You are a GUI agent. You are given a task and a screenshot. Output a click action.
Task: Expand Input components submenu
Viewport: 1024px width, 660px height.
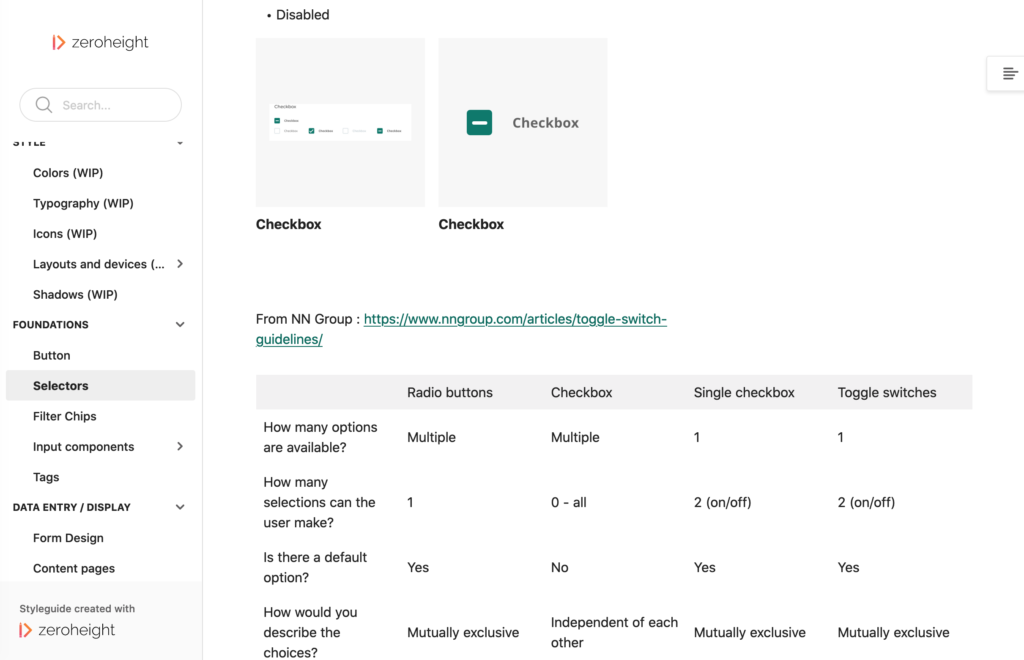(180, 447)
